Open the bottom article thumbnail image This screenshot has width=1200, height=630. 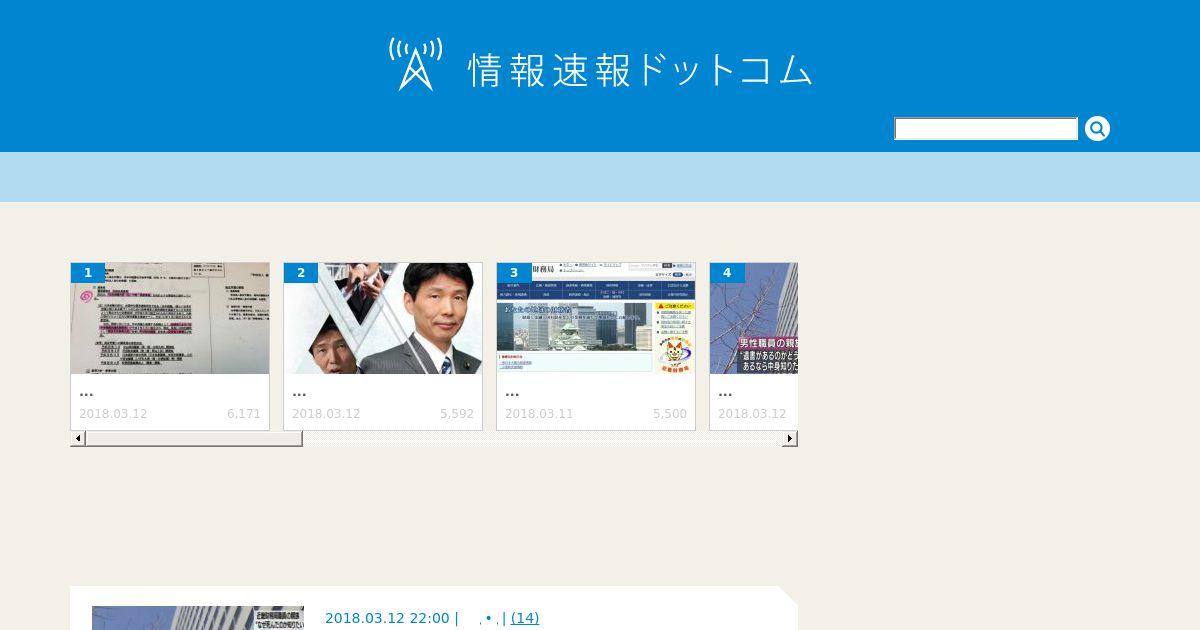pos(198,618)
